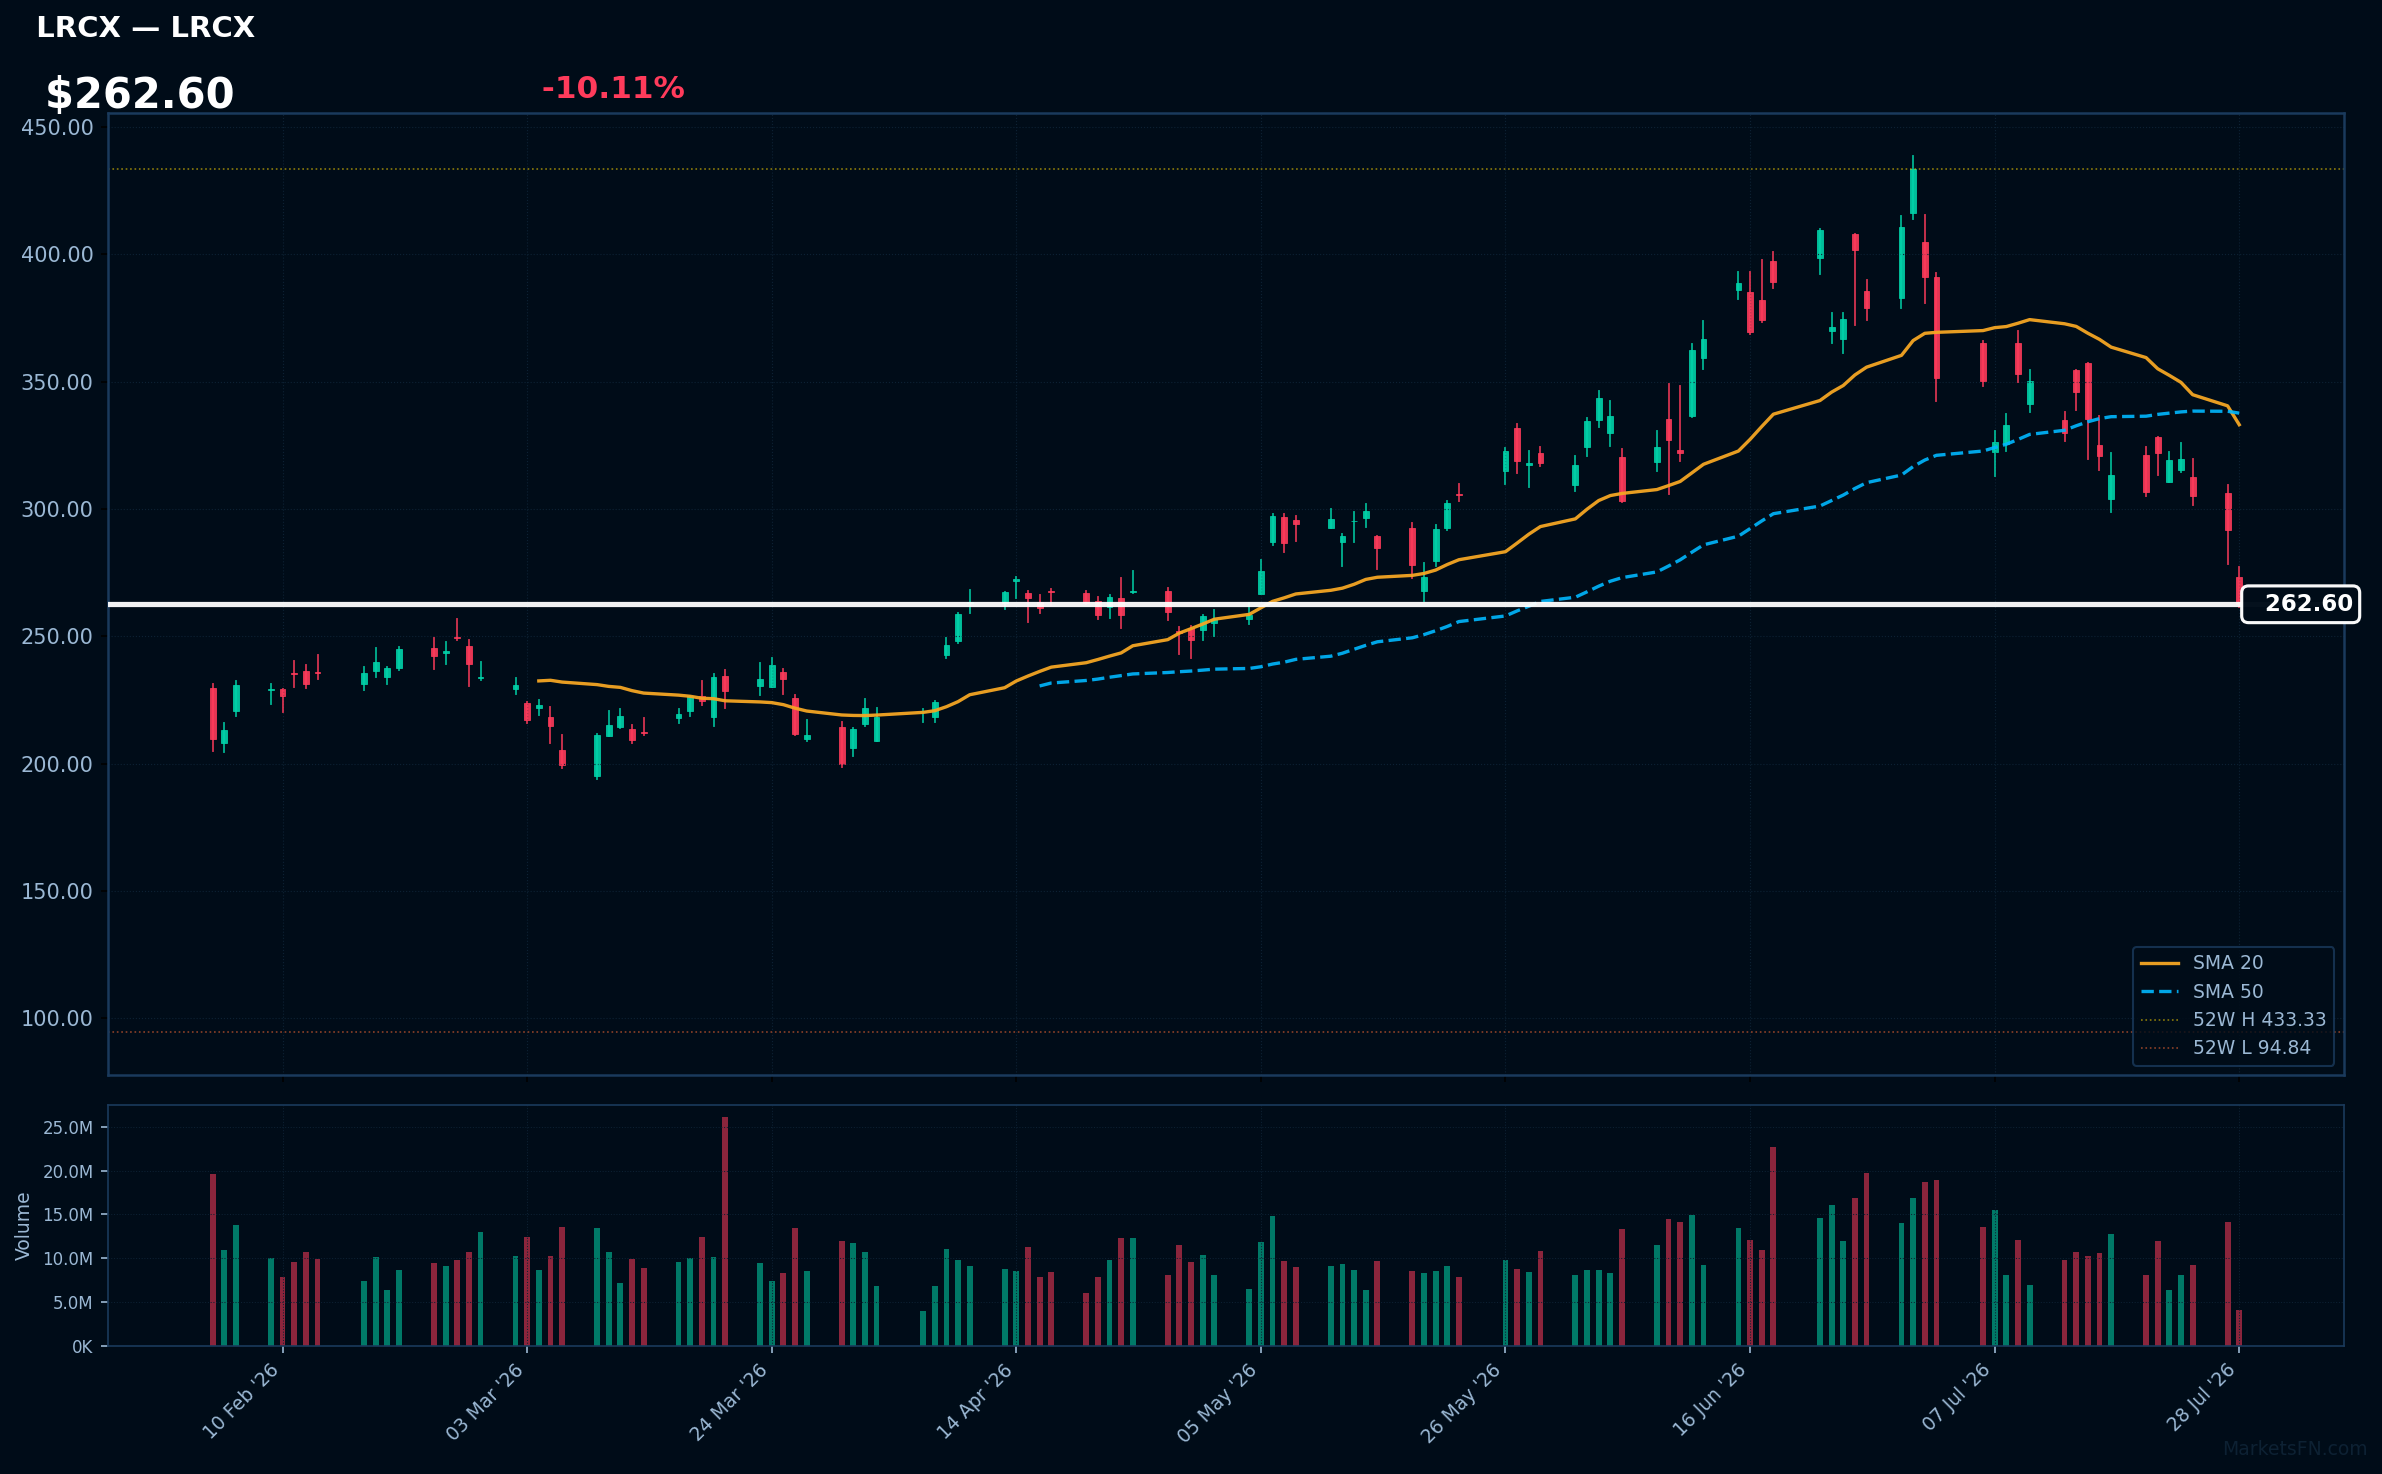
Task: Click the 10 Feb '26 date label
Action: pyautogui.click(x=241, y=1401)
